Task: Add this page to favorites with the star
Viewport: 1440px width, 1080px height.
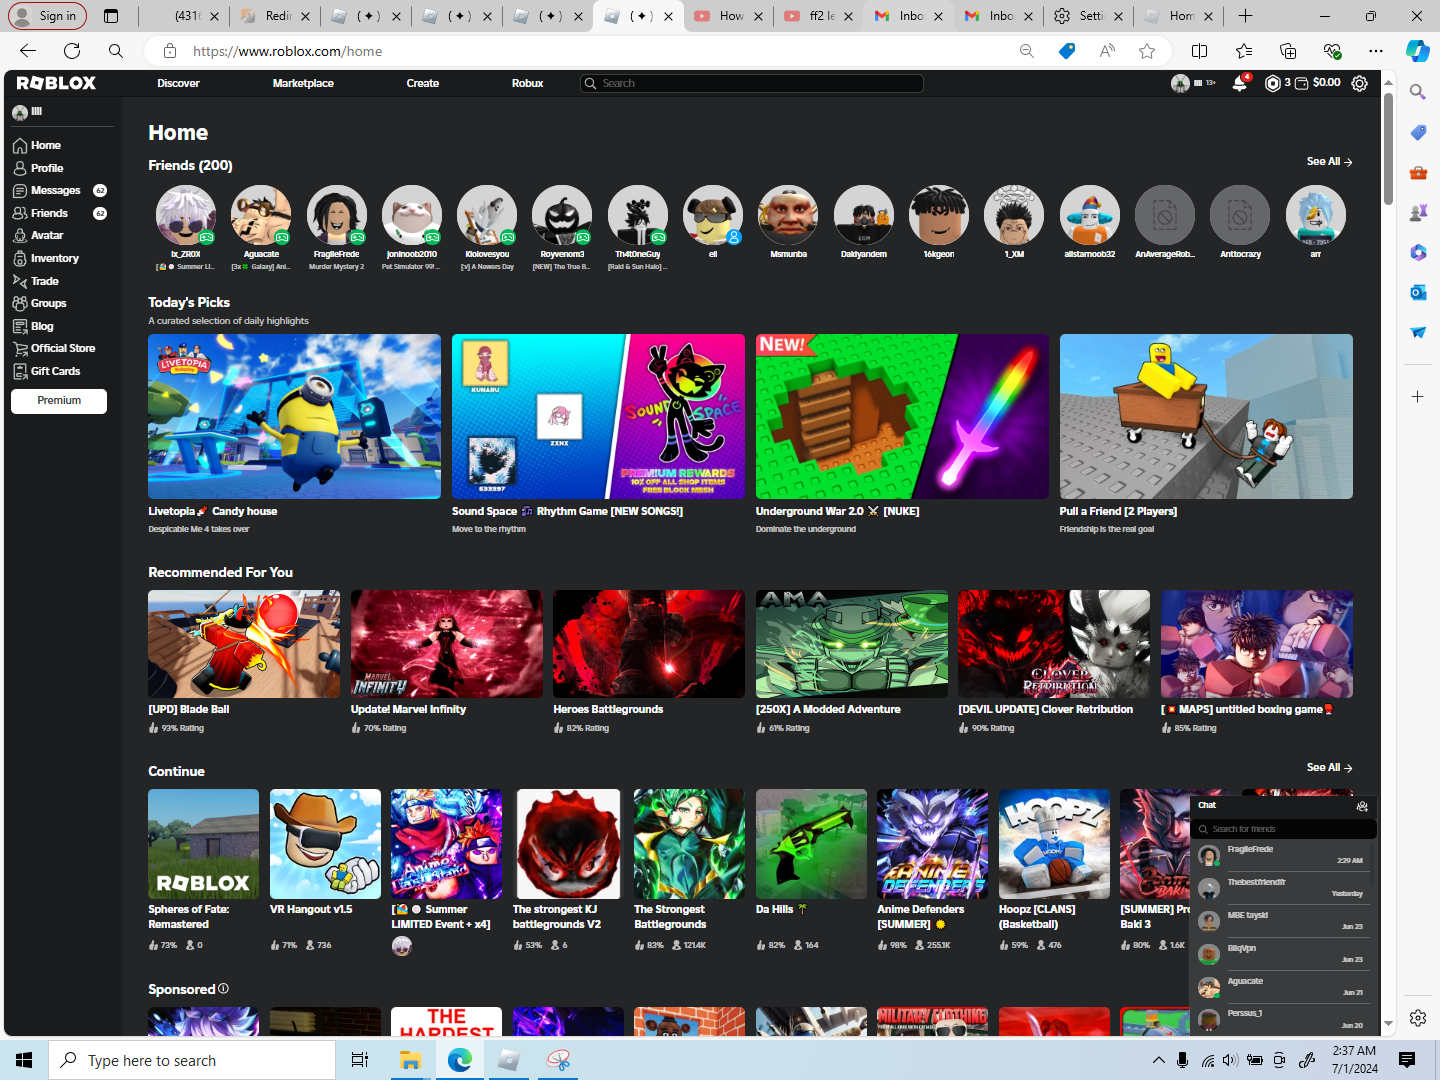Action: [1147, 51]
